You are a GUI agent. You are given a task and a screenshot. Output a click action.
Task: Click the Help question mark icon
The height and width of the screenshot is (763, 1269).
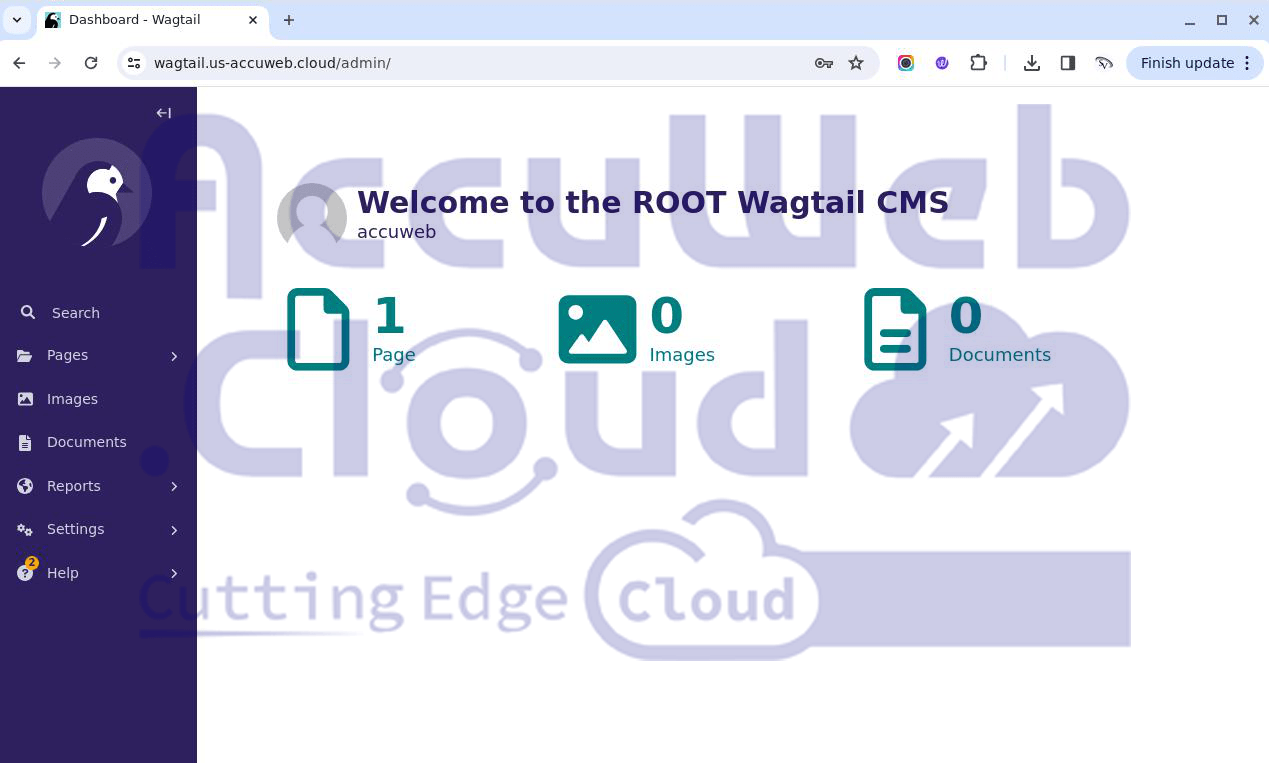[x=26, y=573]
